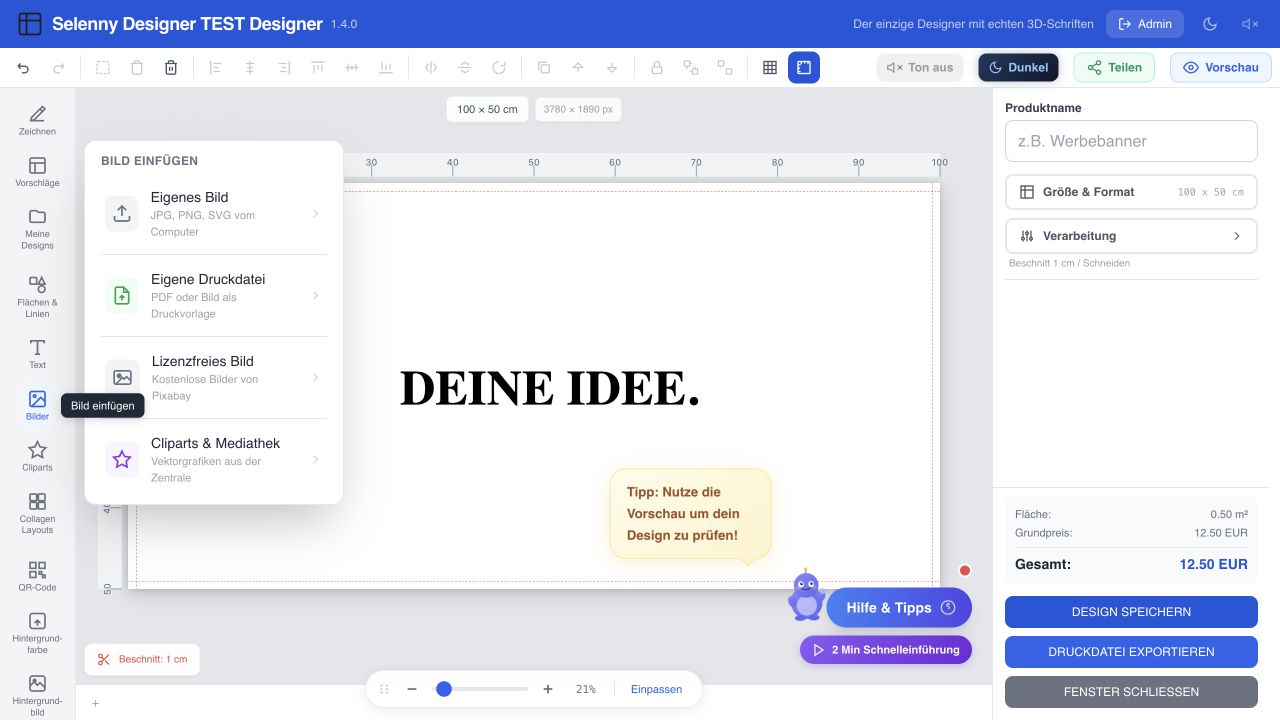Expand the Verarbeitung options
Screen dimensions: 1280x720
pos(1131,236)
